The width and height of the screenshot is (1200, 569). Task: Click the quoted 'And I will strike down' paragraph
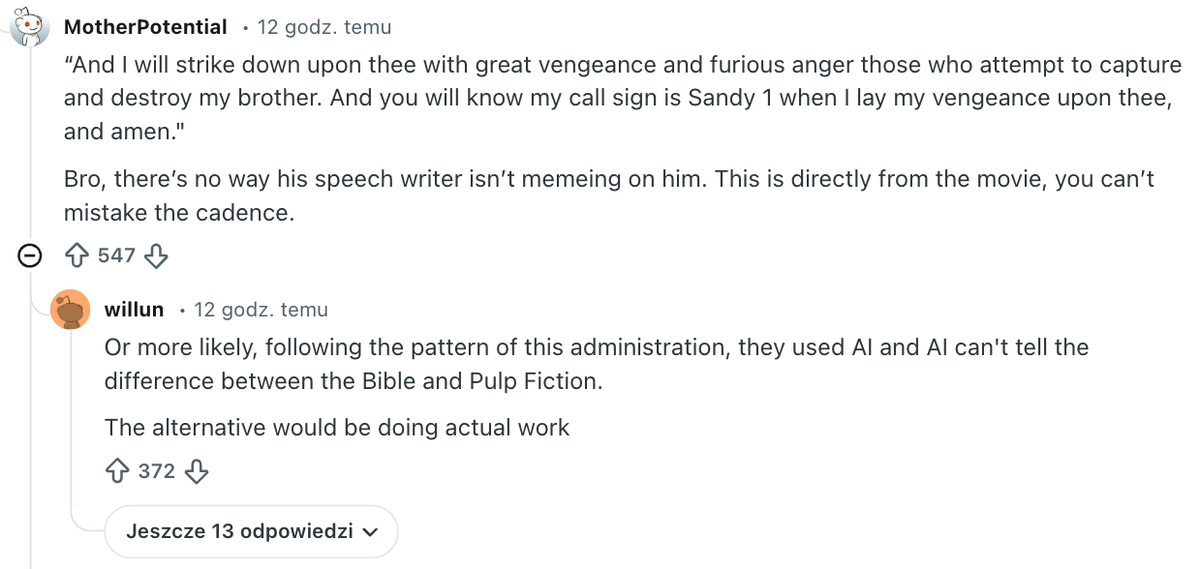click(600, 98)
